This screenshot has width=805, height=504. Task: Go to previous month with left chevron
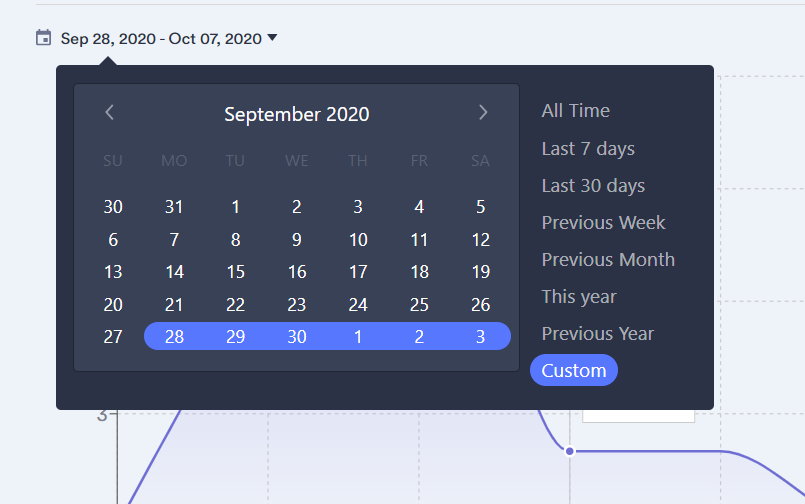pyautogui.click(x=110, y=113)
